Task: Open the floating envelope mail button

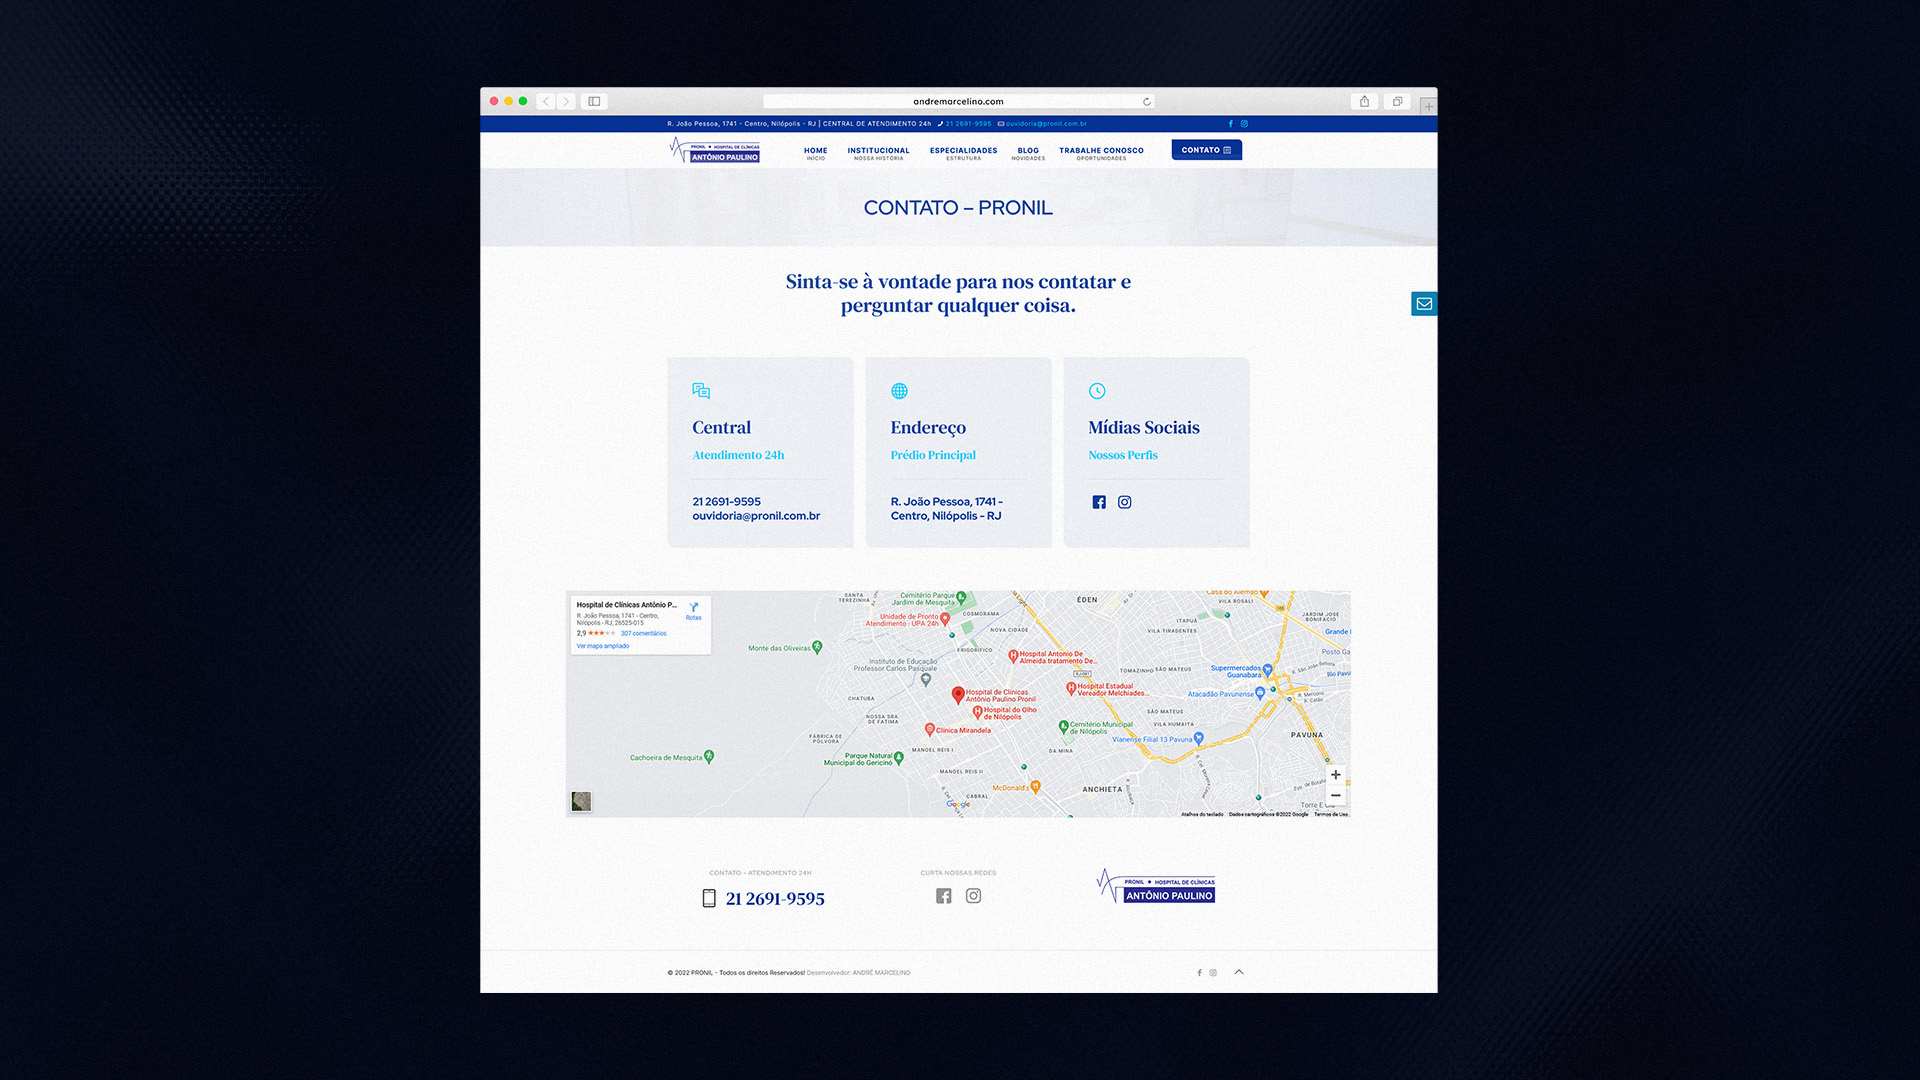Action: 1424,304
